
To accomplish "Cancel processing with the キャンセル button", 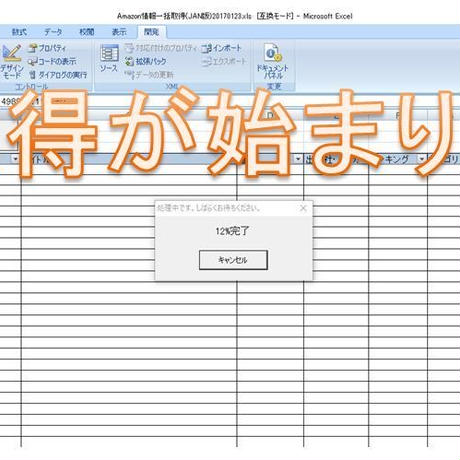I will (233, 260).
